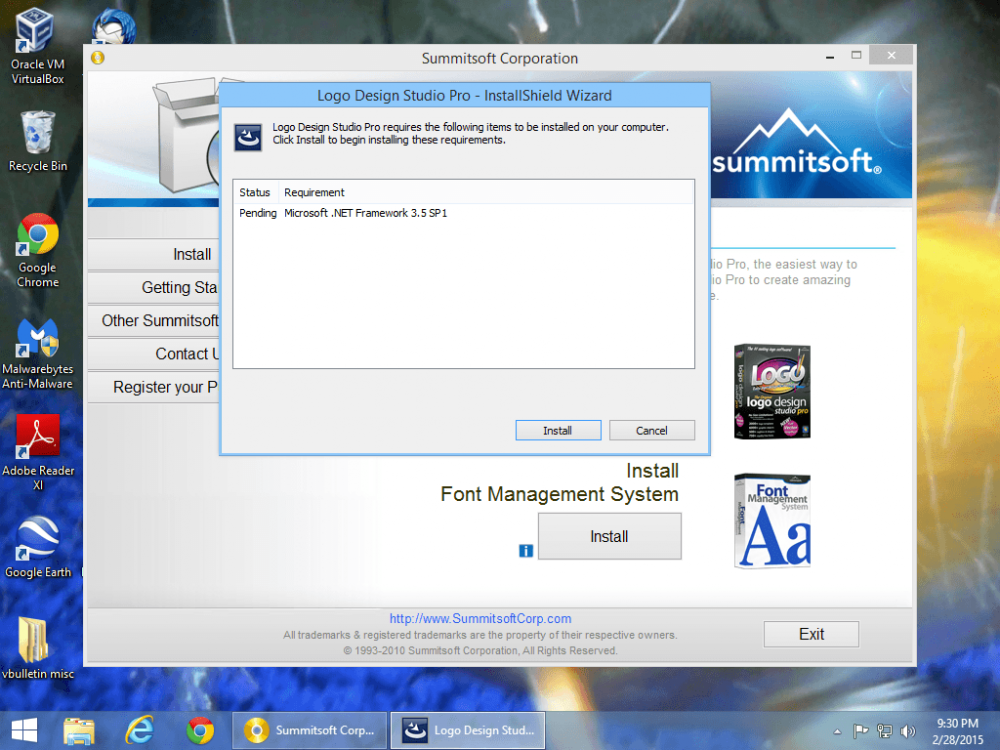Image resolution: width=1000 pixels, height=750 pixels.
Task: Click Install in the InstallShield Wizard
Action: pyautogui.click(x=558, y=430)
